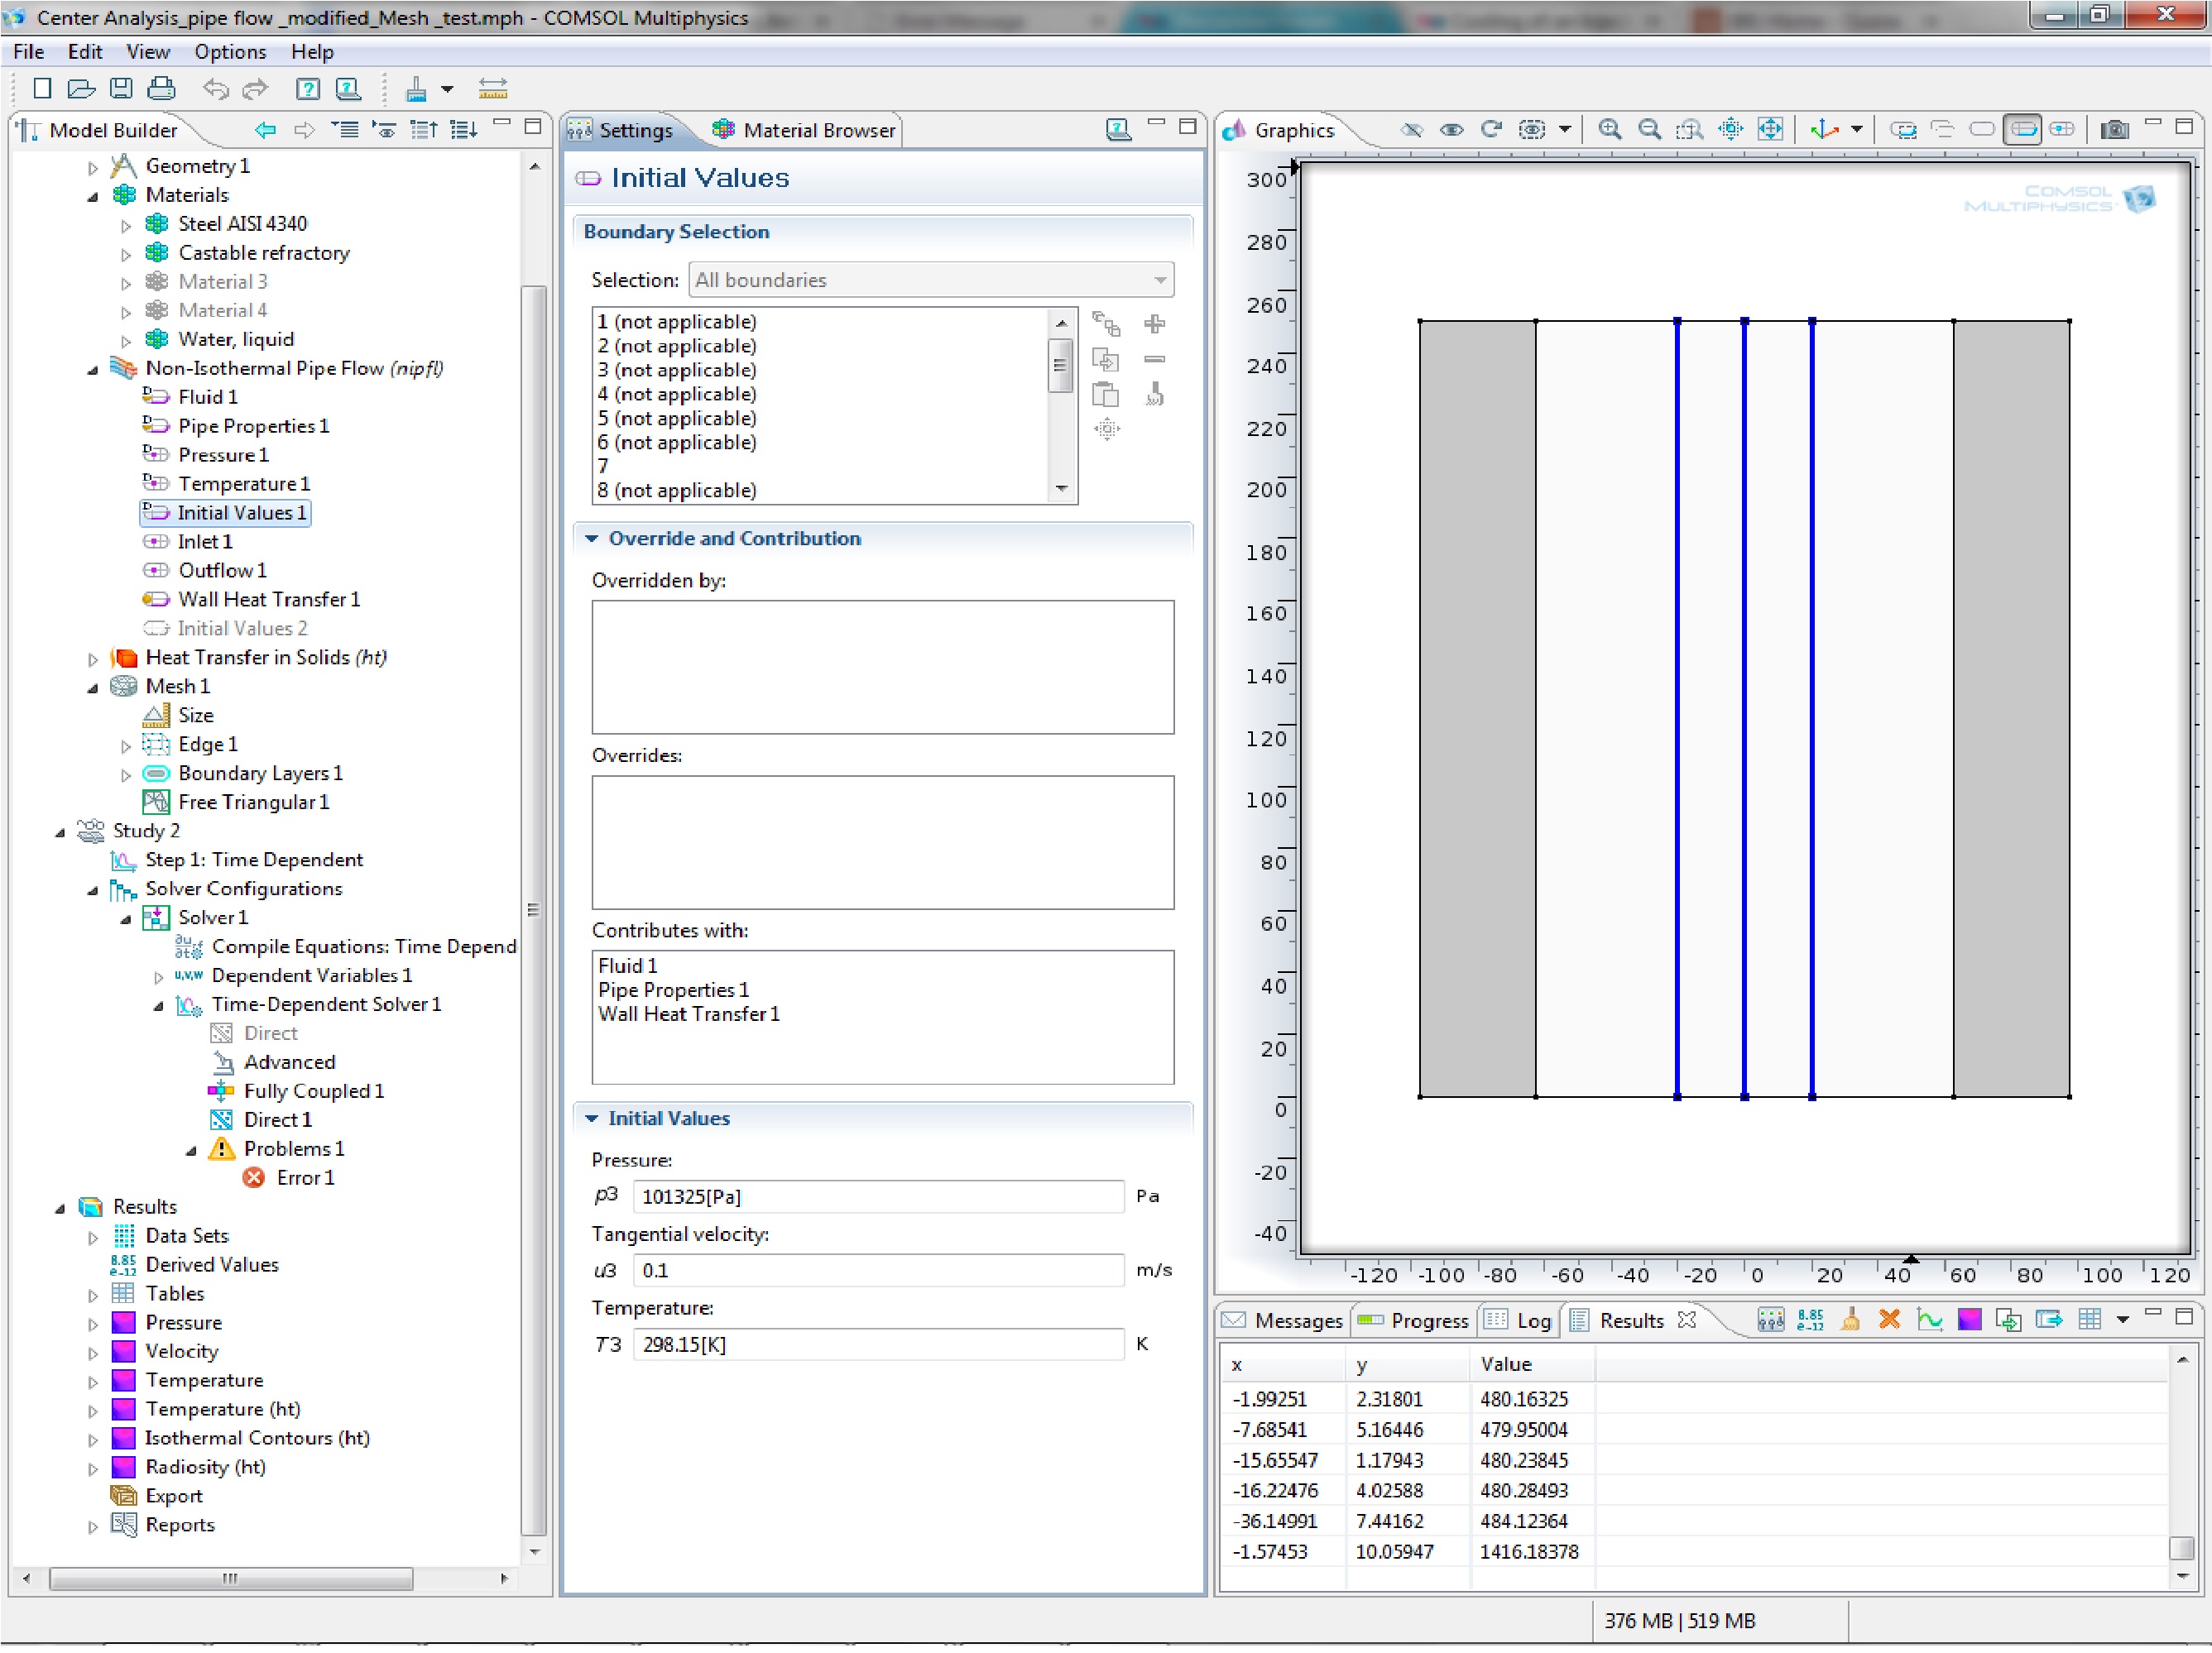Select Error 1 under Problems 1

click(x=304, y=1178)
